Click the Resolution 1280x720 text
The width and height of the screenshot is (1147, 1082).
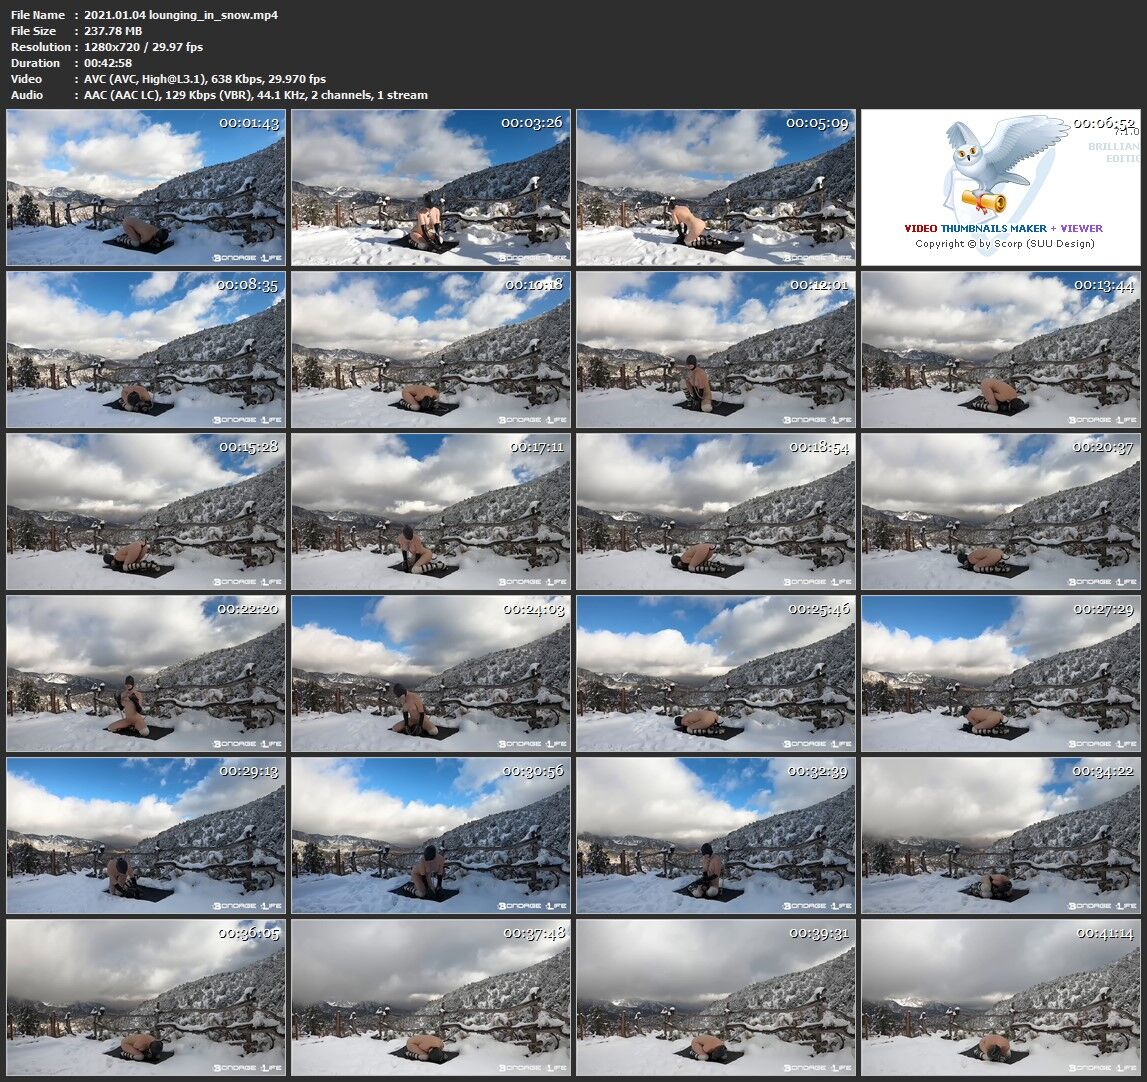(143, 47)
